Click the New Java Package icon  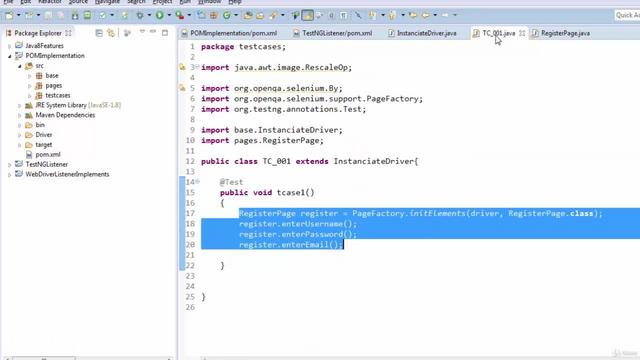click(213, 16)
